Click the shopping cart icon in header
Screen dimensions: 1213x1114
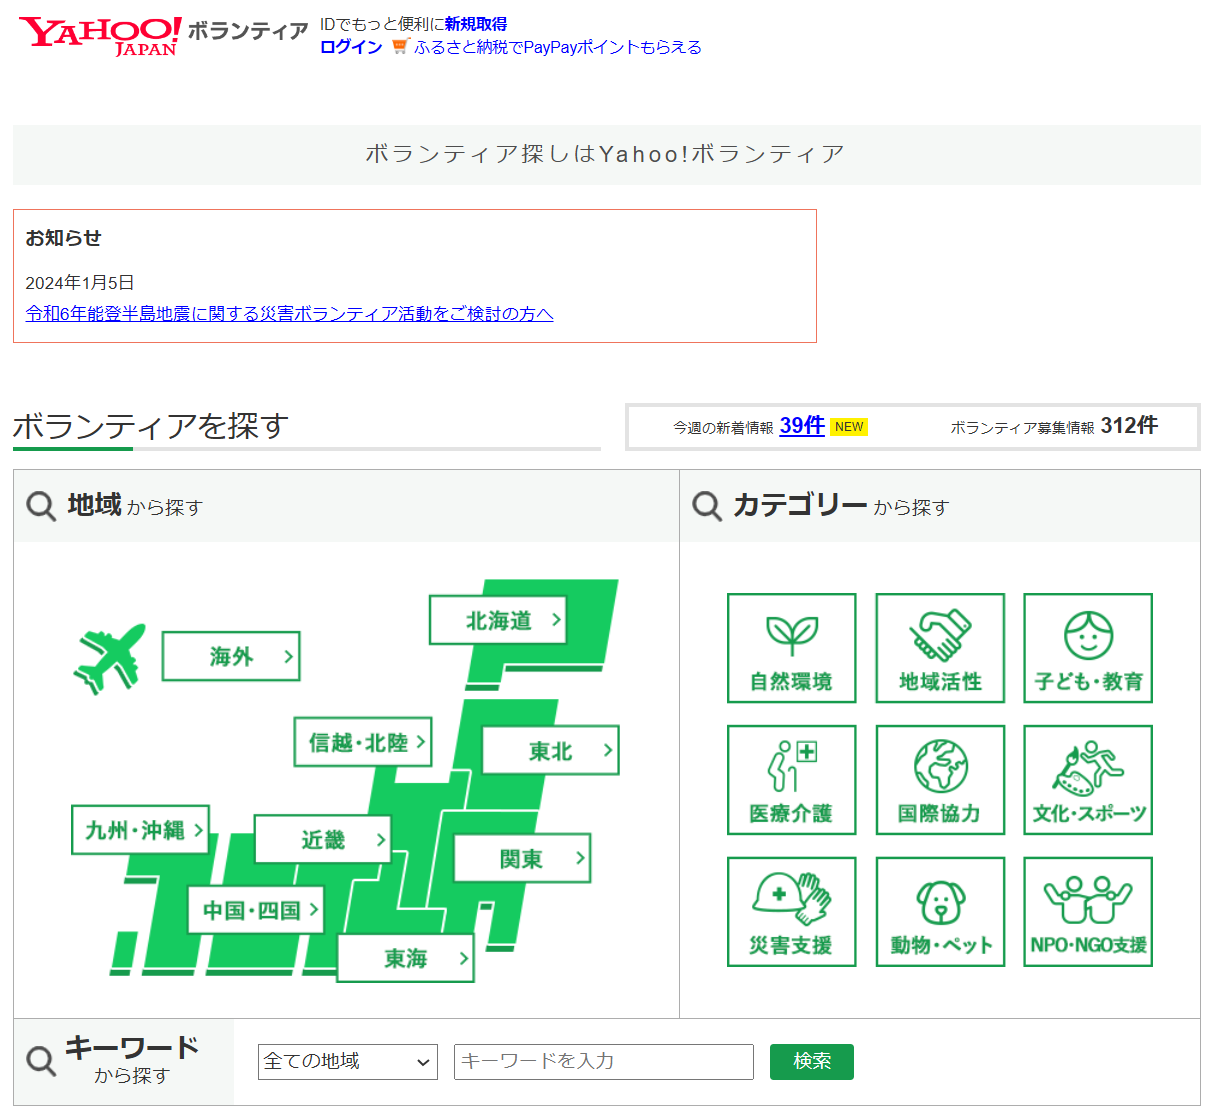[400, 46]
